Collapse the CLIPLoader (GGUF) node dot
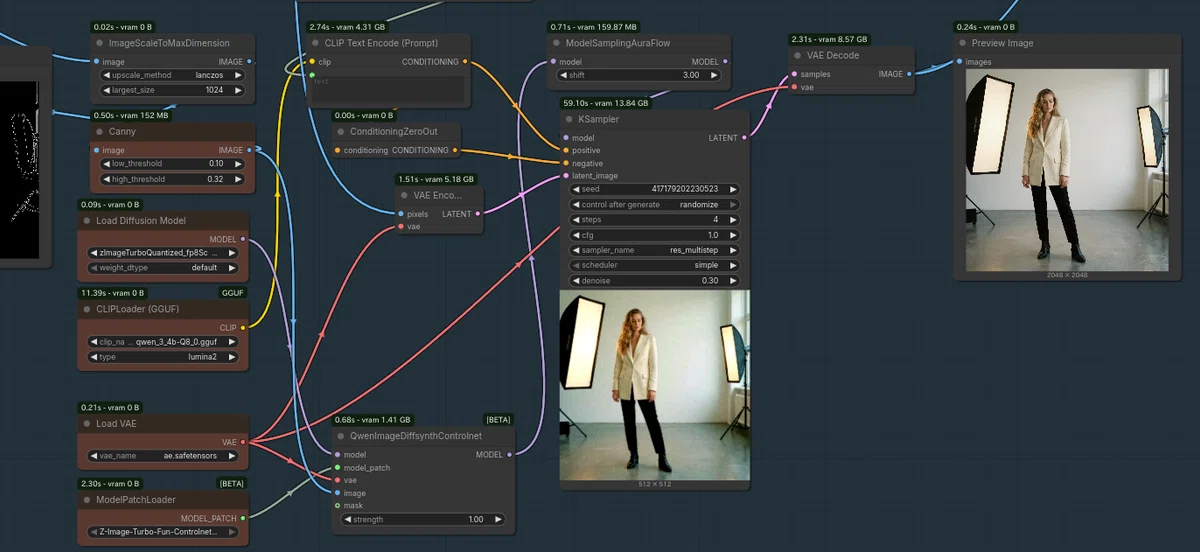This screenshot has height=552, width=1200. coord(86,308)
